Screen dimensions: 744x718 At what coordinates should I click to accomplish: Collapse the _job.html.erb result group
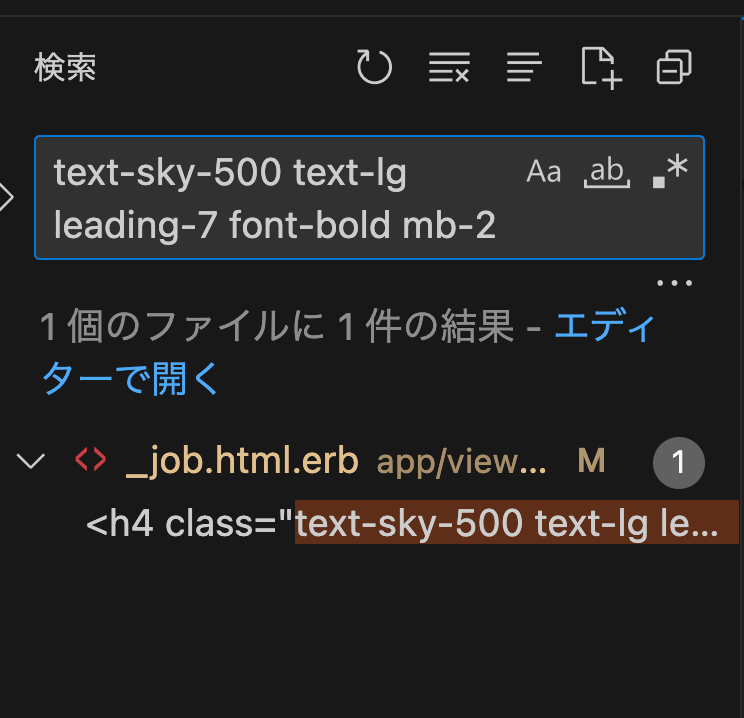pos(31,461)
